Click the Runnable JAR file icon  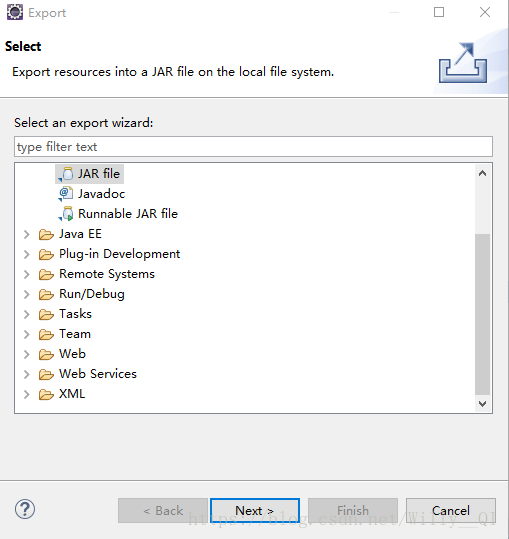click(x=65, y=214)
